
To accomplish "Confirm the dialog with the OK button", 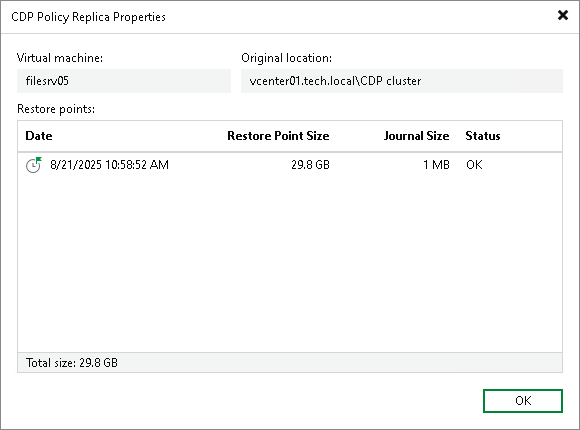I will 523,400.
